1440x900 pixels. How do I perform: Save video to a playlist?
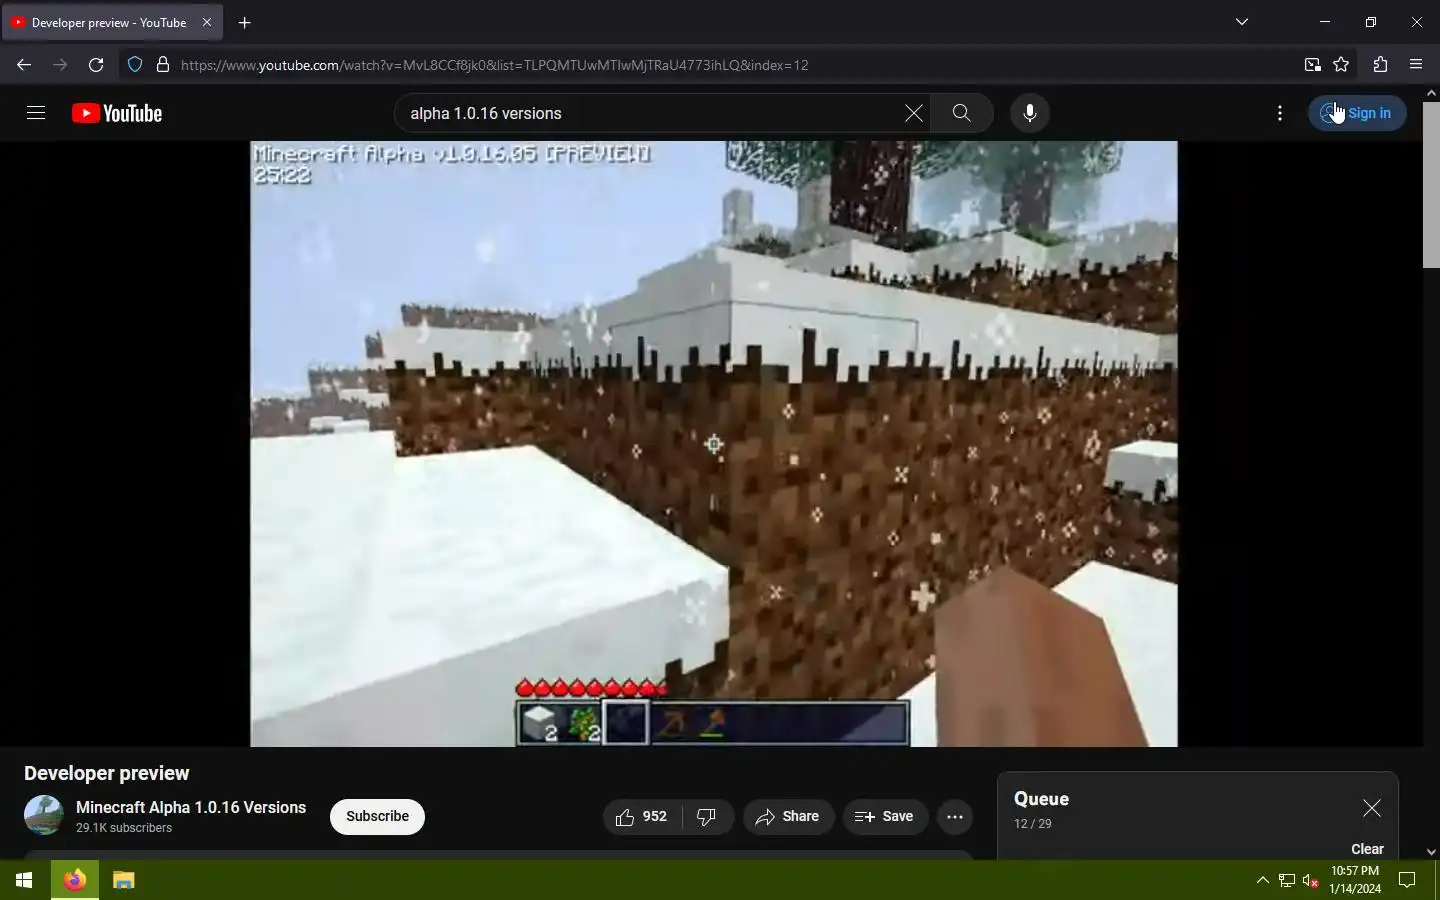click(885, 817)
